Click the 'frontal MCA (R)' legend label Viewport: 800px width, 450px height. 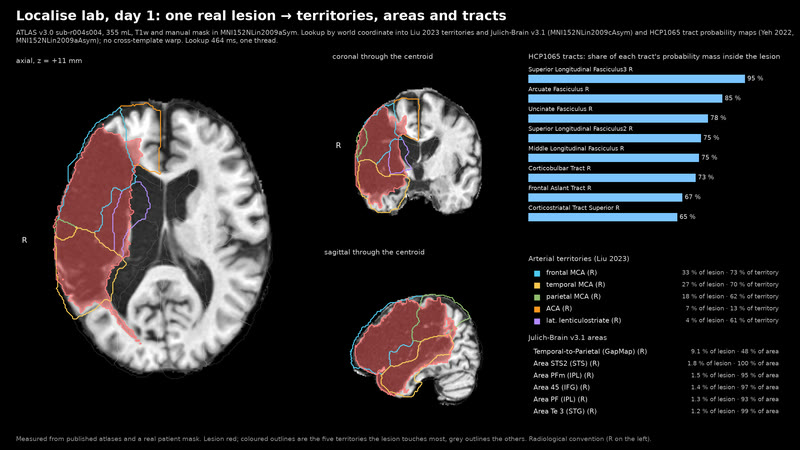click(x=571, y=273)
